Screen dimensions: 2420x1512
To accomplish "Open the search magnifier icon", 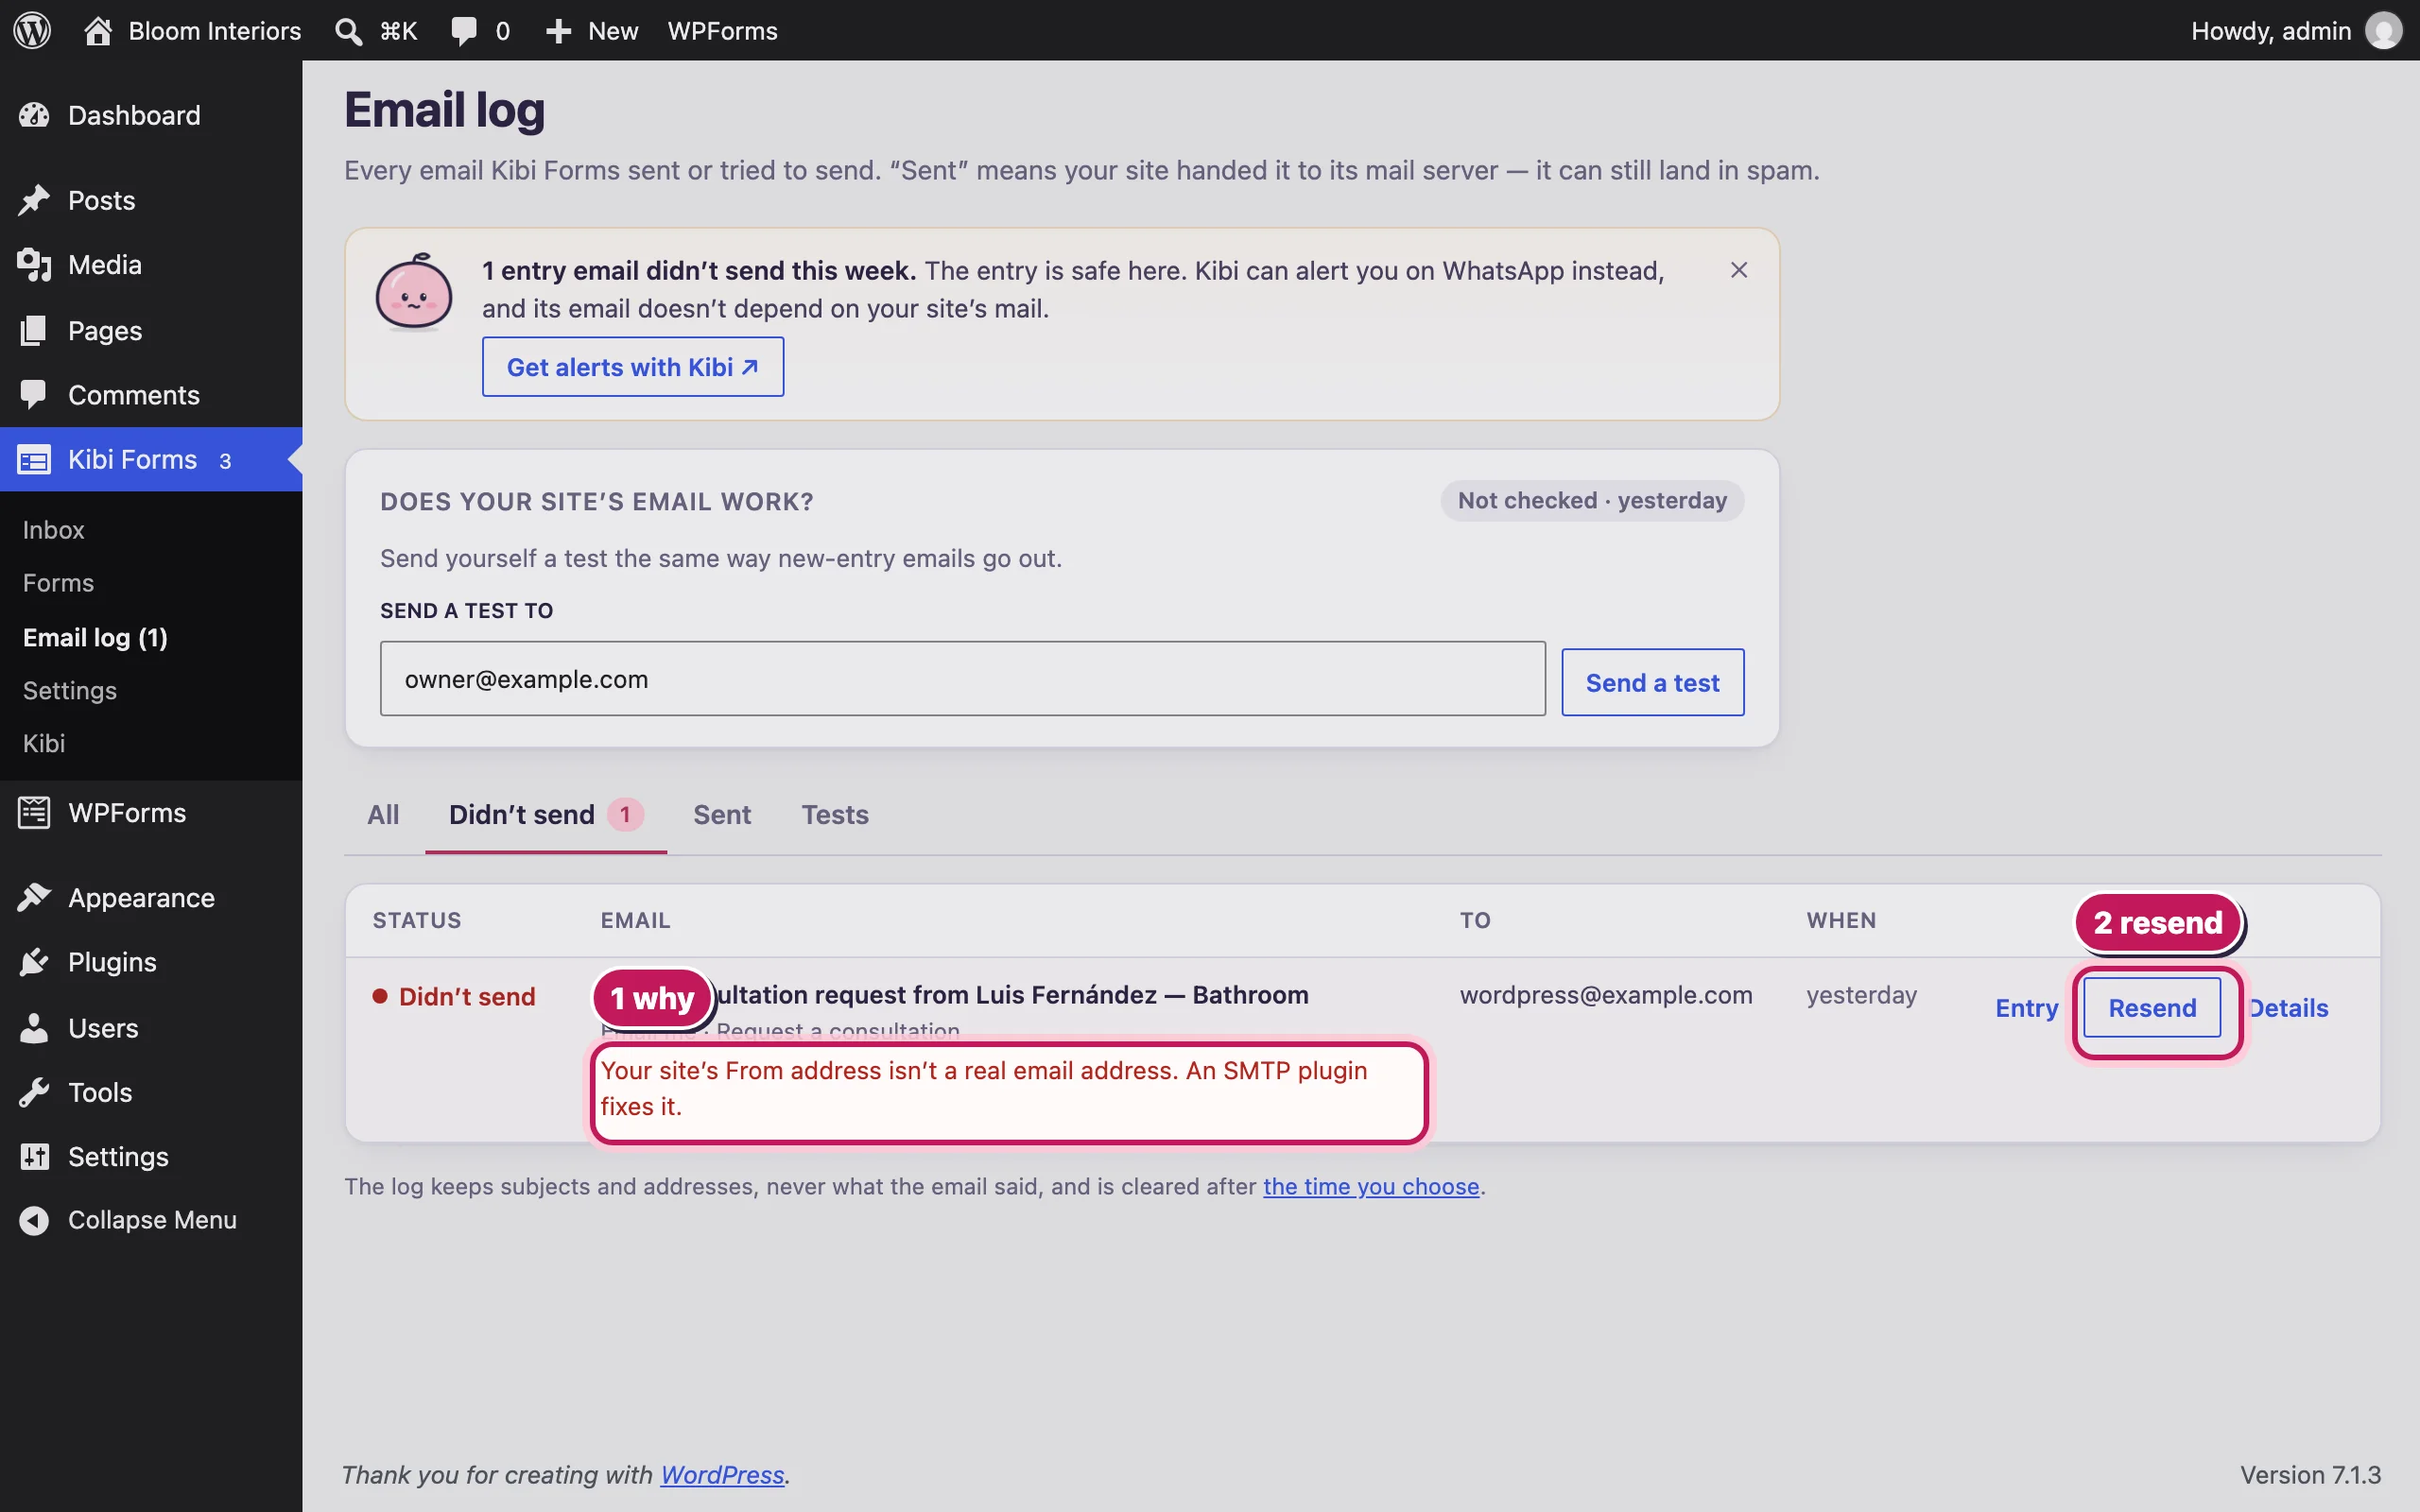I will click(x=348, y=31).
